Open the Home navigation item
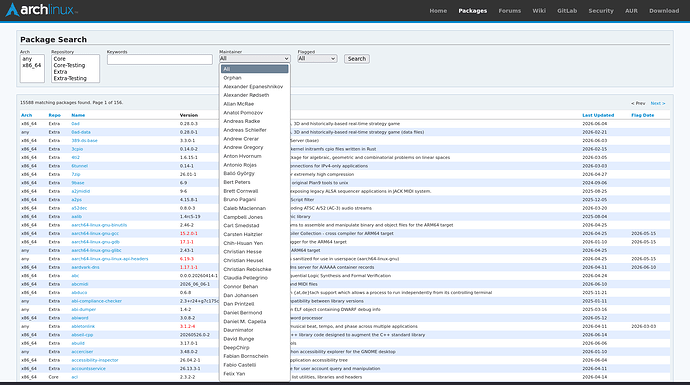Image resolution: width=690 pixels, height=385 pixels. [438, 11]
